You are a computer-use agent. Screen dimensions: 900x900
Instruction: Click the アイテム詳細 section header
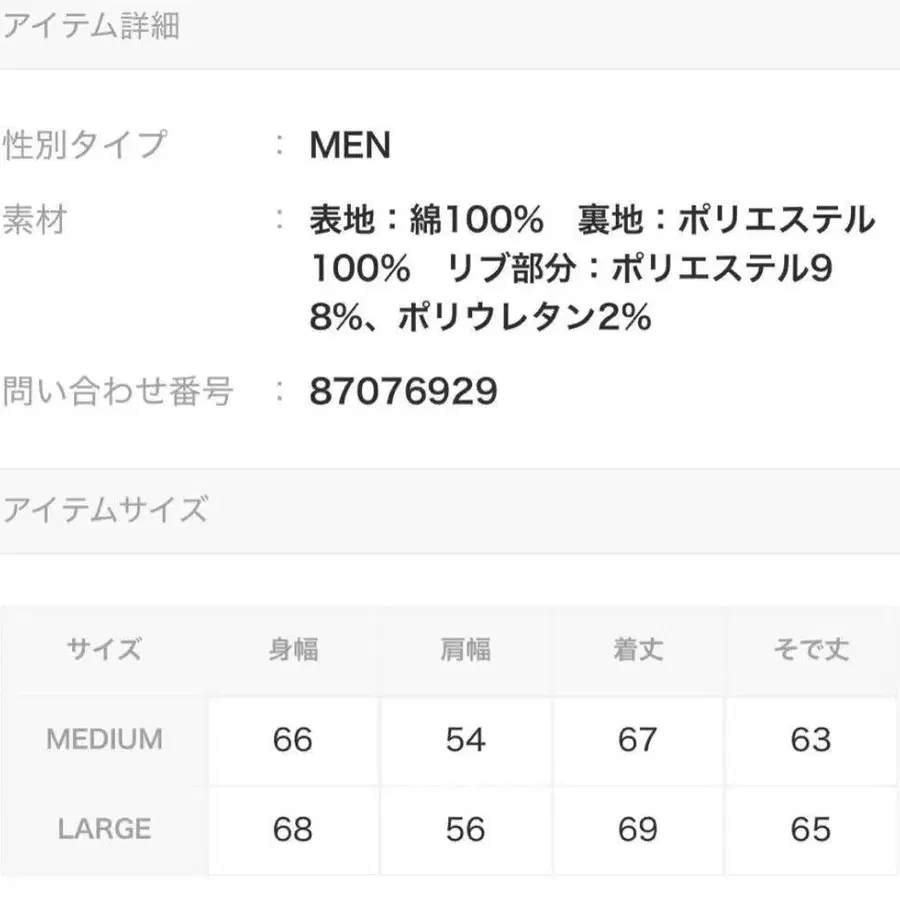(x=91, y=27)
